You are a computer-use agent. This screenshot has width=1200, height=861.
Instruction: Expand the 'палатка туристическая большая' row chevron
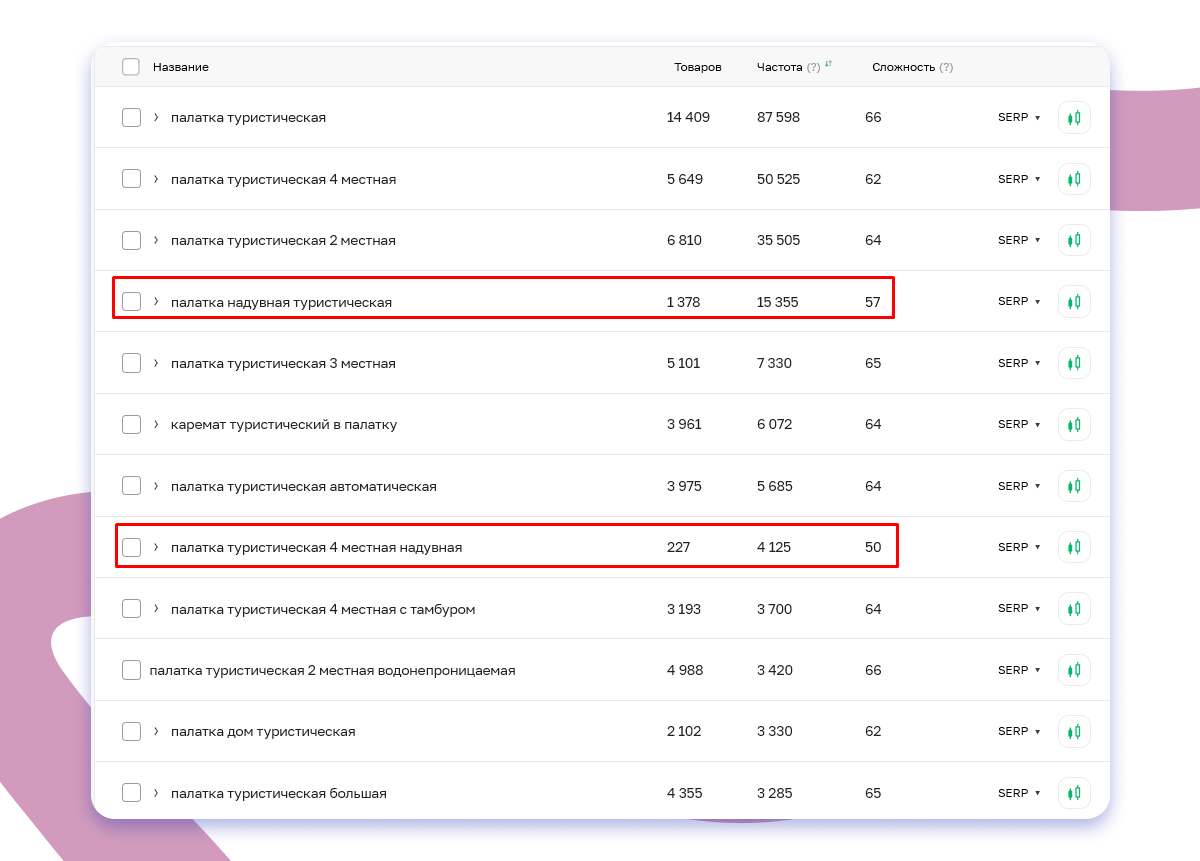pyautogui.click(x=156, y=793)
